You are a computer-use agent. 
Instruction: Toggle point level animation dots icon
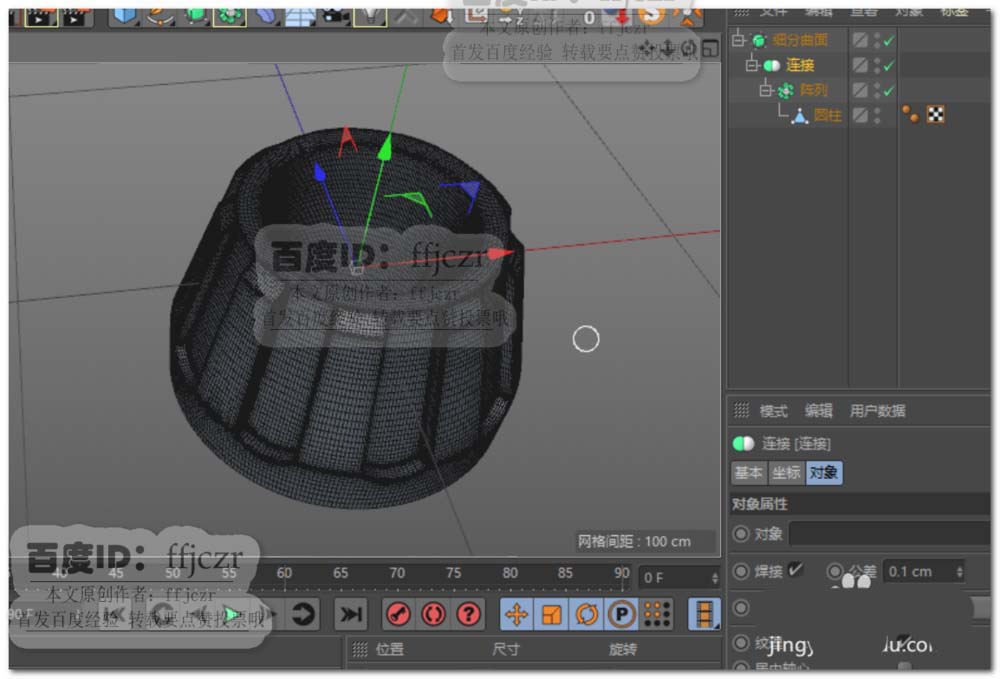pyautogui.click(x=656, y=615)
